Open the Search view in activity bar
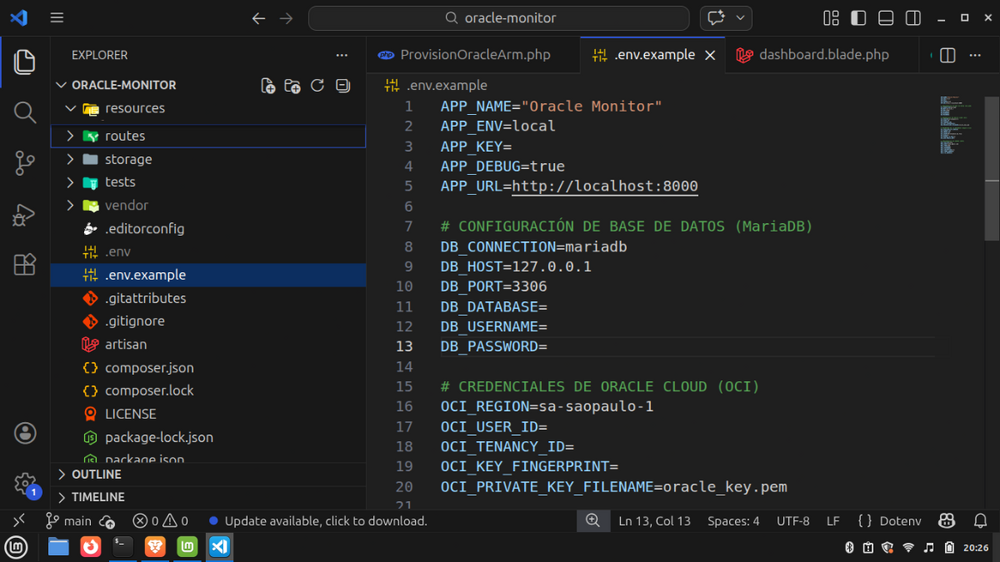This screenshot has height=562, width=1000. 25,112
